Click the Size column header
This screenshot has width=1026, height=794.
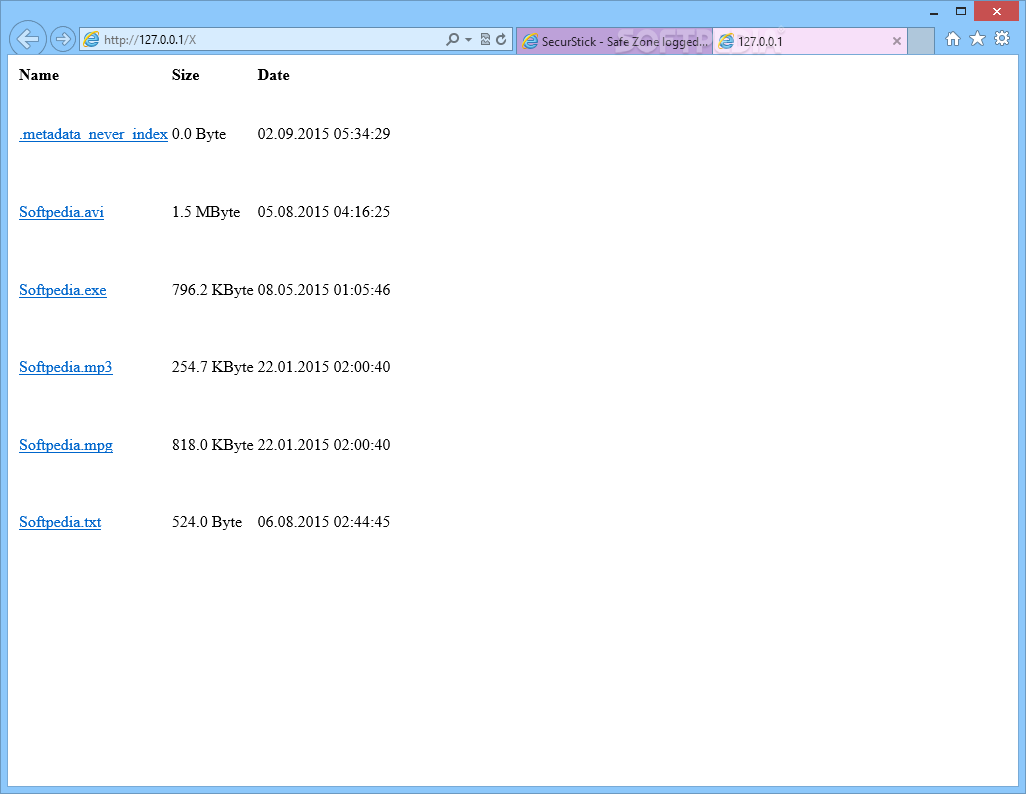[x=185, y=75]
